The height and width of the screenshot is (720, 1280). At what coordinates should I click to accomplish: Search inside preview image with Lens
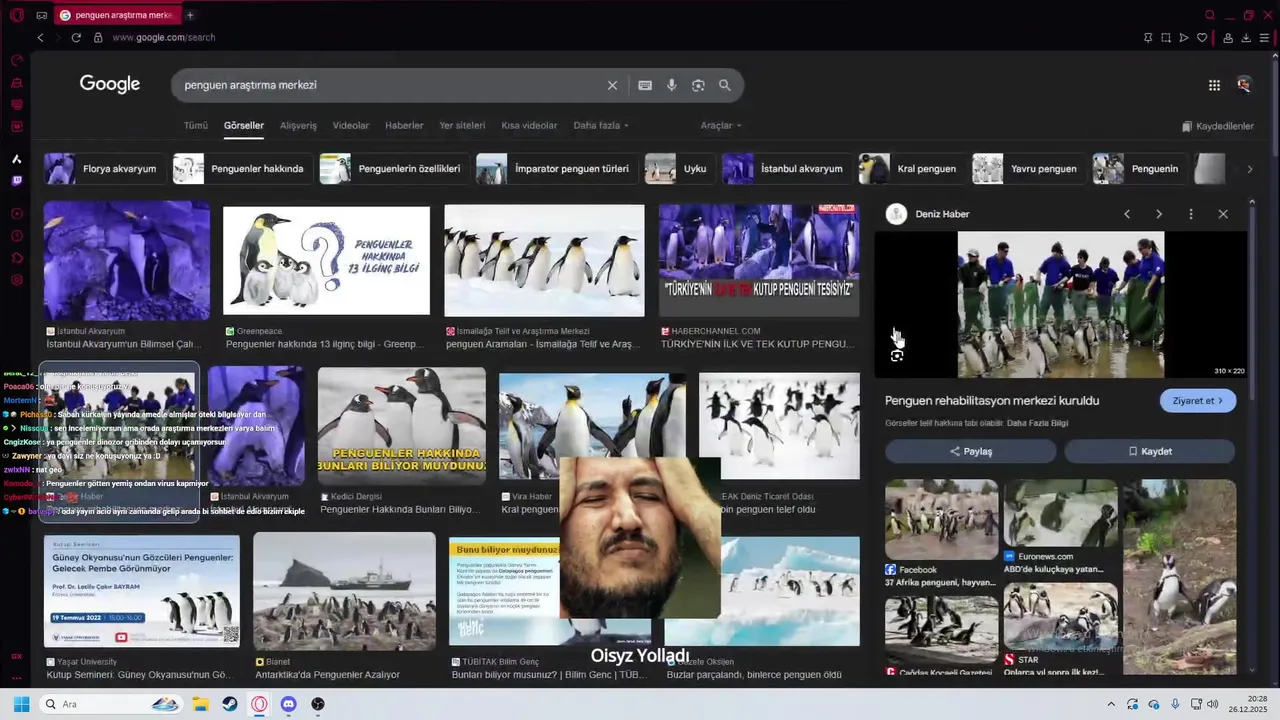[897, 356]
